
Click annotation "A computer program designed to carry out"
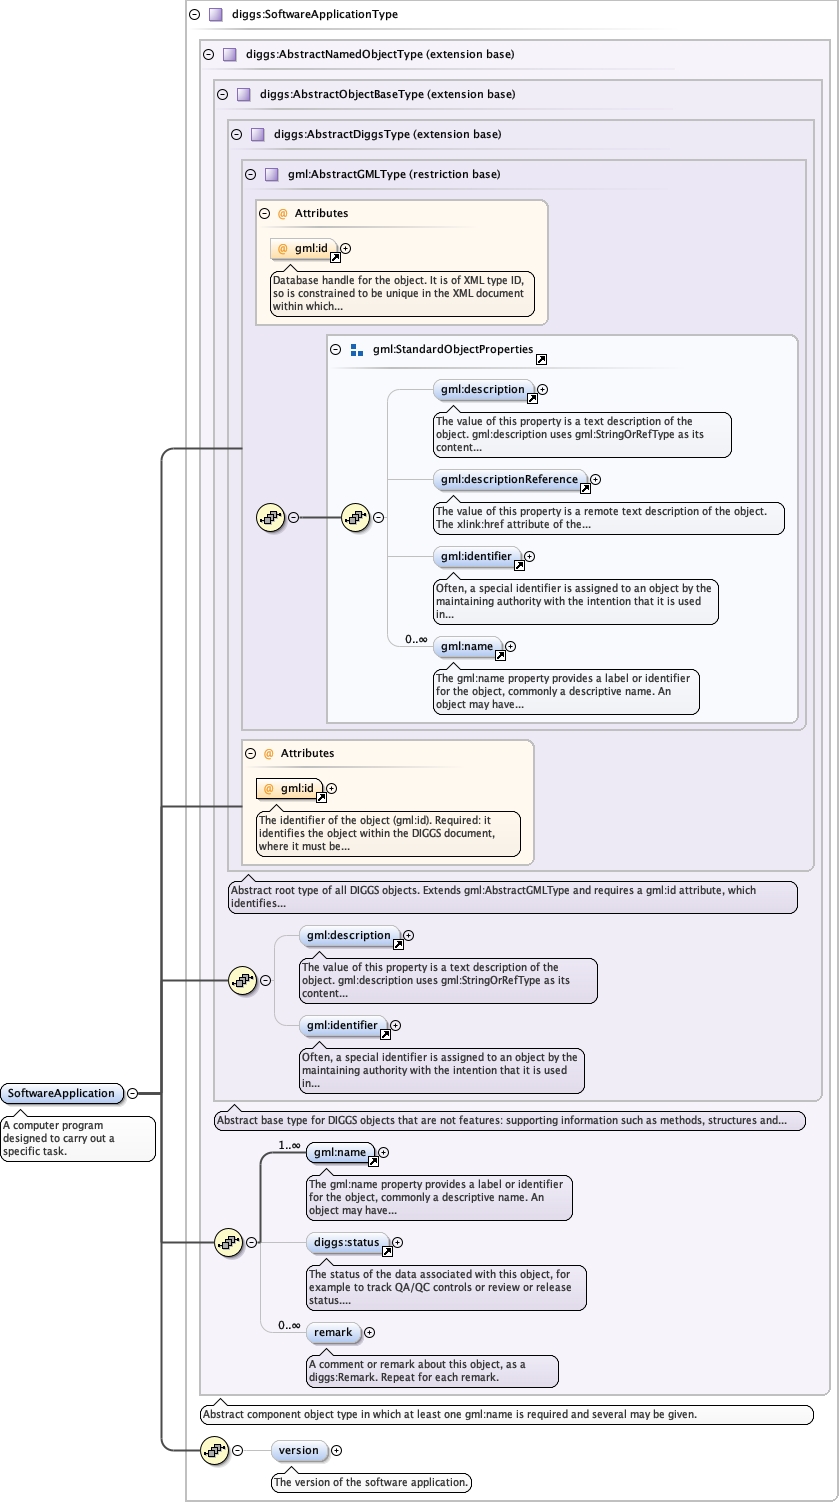pos(78,1138)
